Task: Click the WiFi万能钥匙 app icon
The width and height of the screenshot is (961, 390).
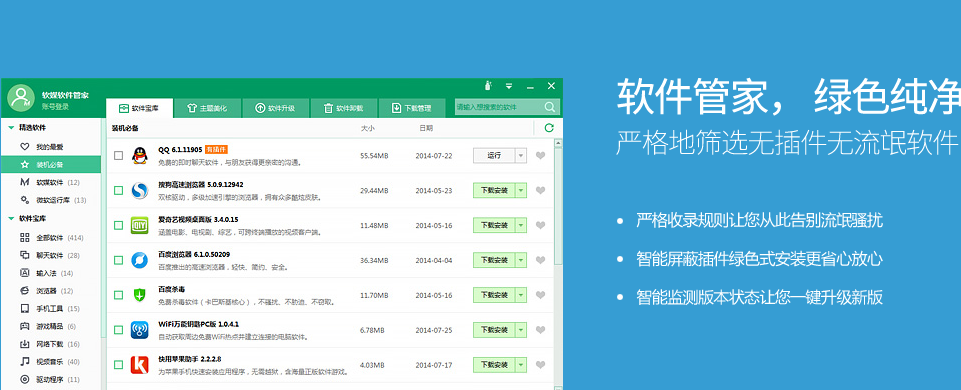Action: click(x=139, y=330)
